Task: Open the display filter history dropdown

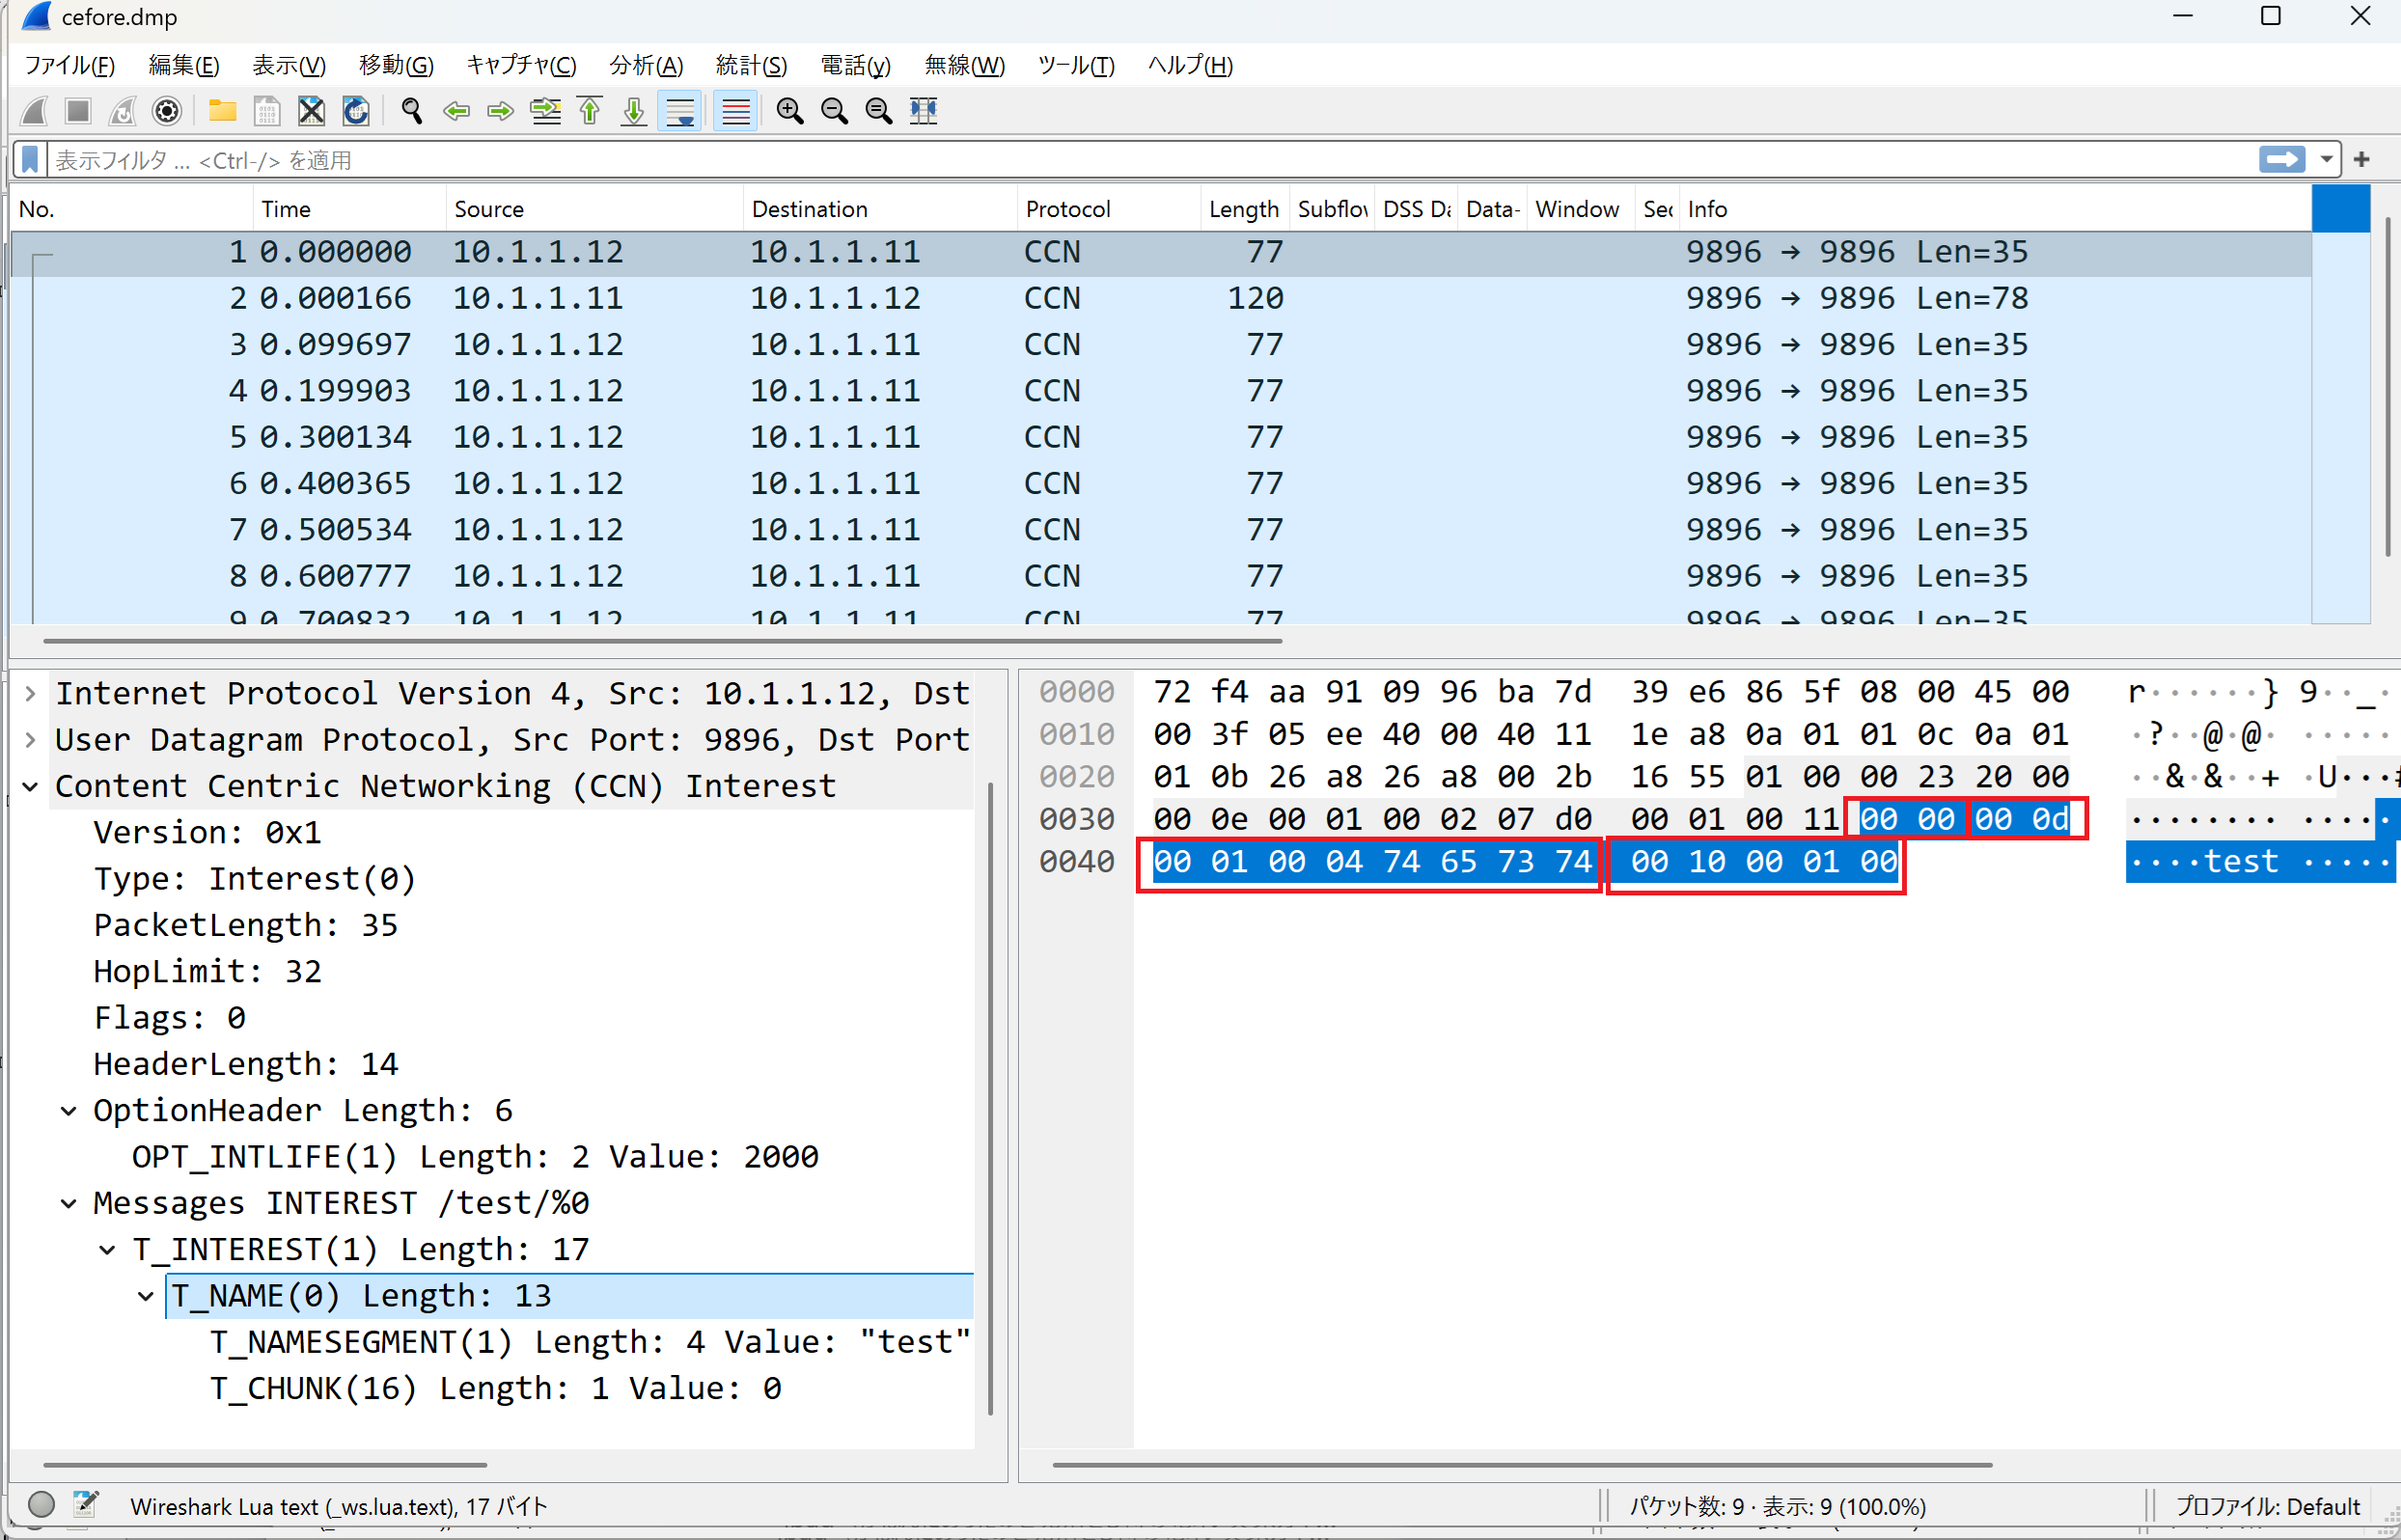Action: pyautogui.click(x=2326, y=160)
